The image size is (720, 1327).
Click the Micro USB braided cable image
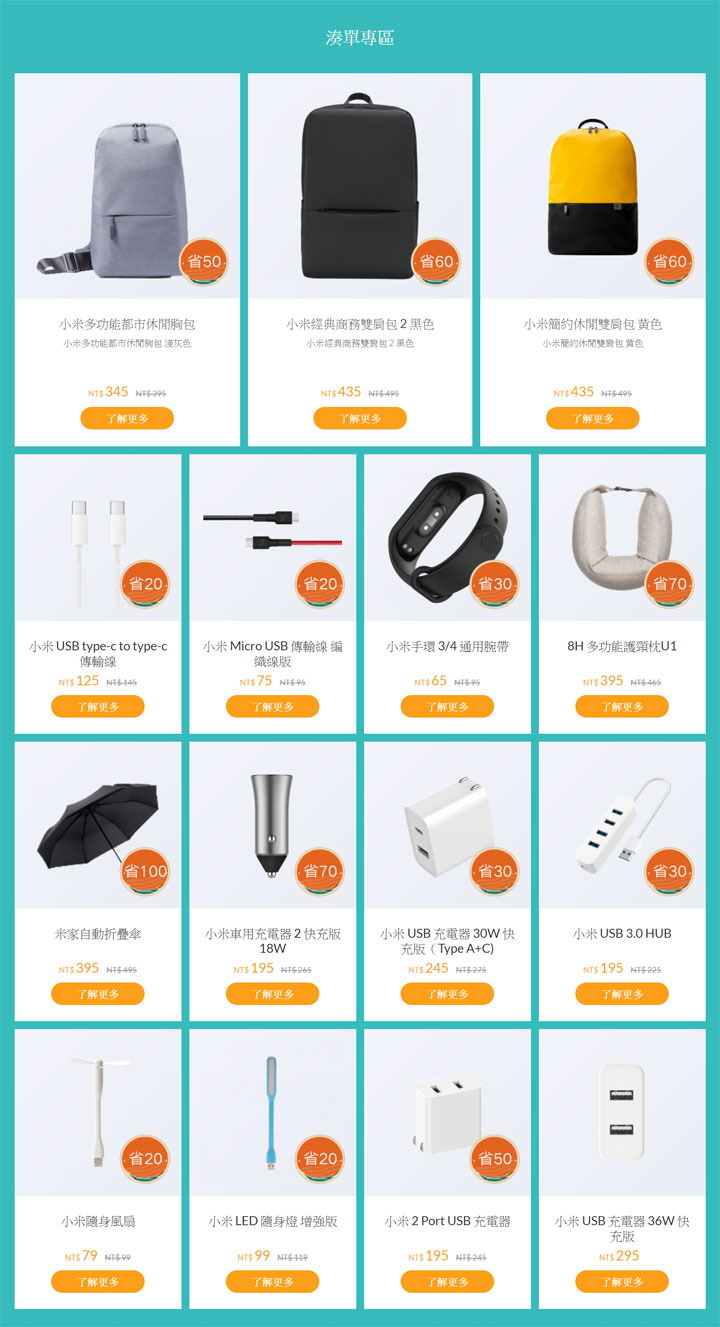click(x=273, y=538)
